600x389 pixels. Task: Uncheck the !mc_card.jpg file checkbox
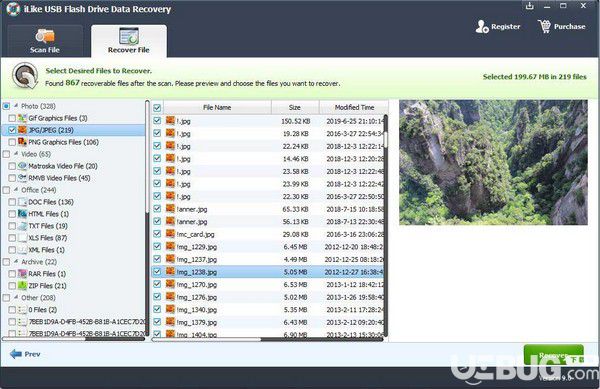pyautogui.click(x=157, y=234)
